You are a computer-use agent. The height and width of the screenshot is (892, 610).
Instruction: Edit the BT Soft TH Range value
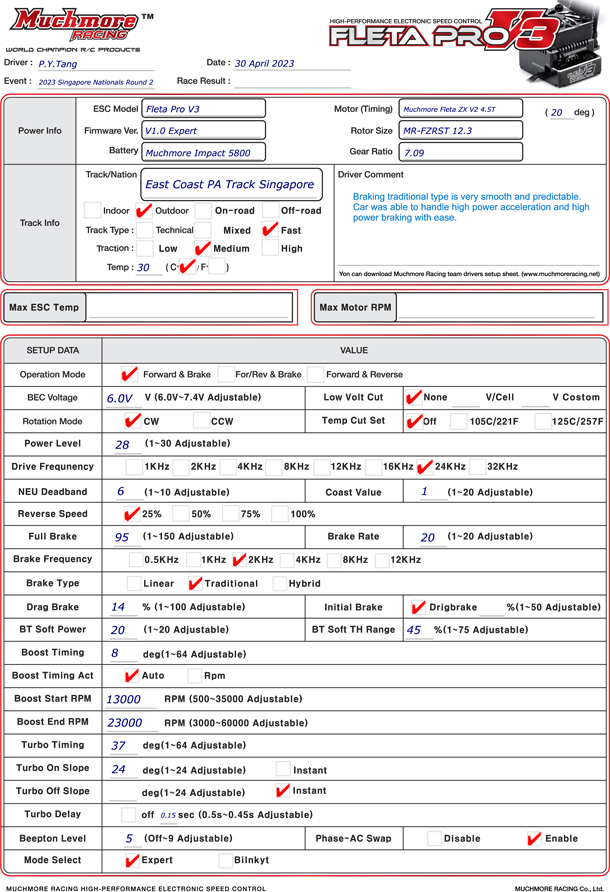tap(418, 630)
